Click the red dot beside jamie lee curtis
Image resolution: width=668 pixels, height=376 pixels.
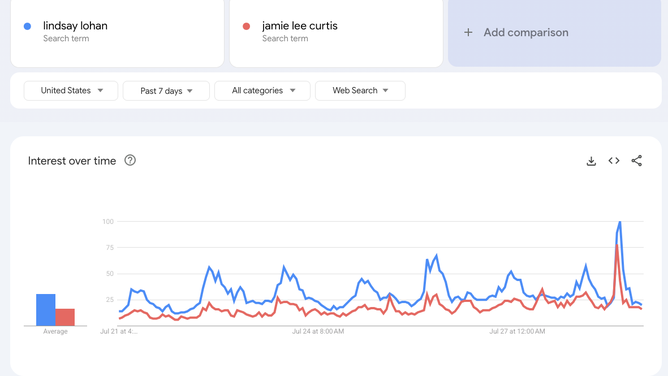[x=246, y=26]
